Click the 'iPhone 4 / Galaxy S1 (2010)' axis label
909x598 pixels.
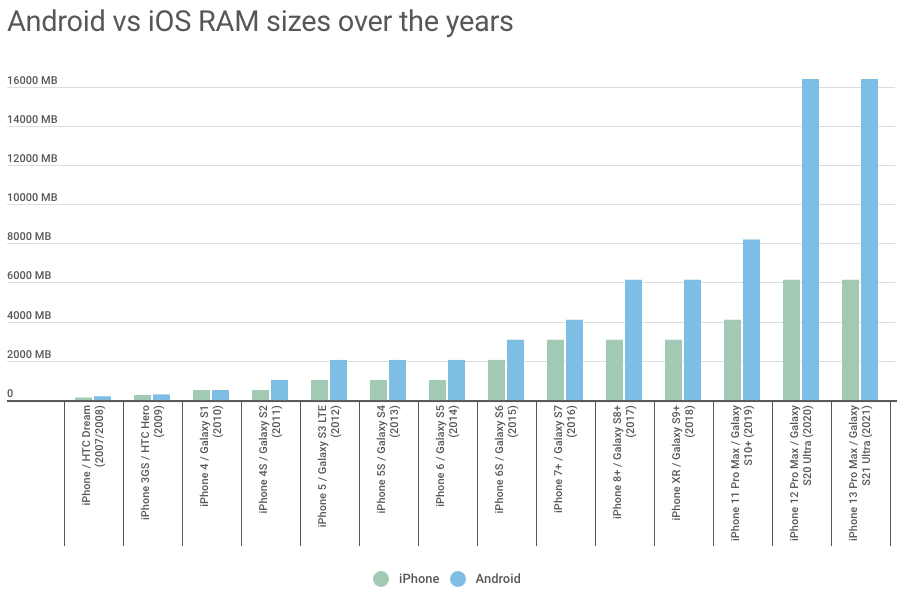pyautogui.click(x=211, y=455)
